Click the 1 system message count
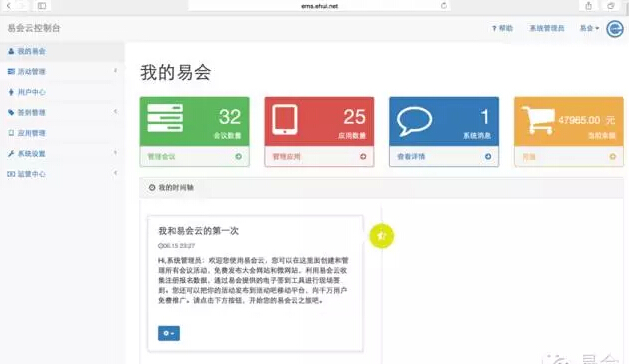This screenshot has height=364, width=629. pyautogui.click(x=485, y=117)
